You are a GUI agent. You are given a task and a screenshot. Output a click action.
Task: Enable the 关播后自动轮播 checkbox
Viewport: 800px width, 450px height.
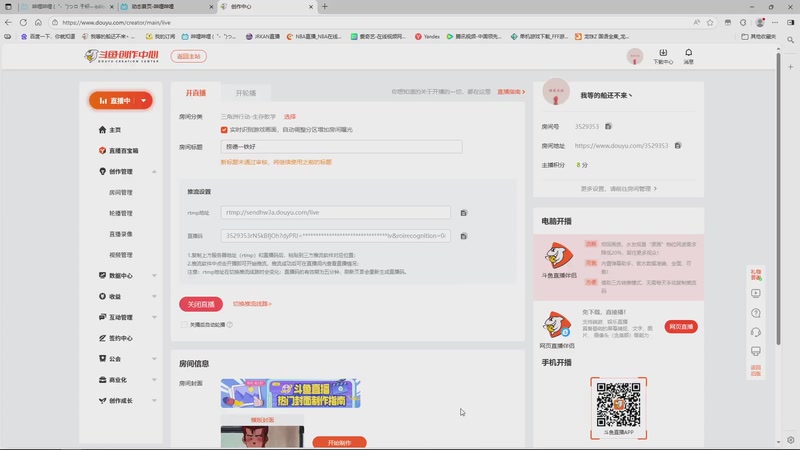click(x=184, y=324)
